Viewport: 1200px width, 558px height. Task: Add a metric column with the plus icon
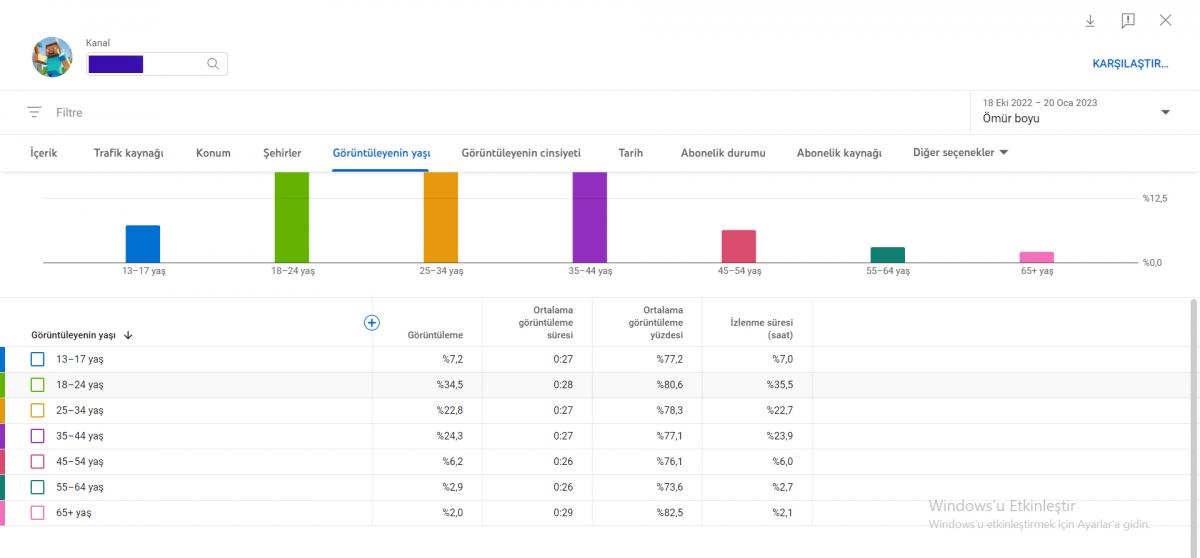tap(372, 322)
